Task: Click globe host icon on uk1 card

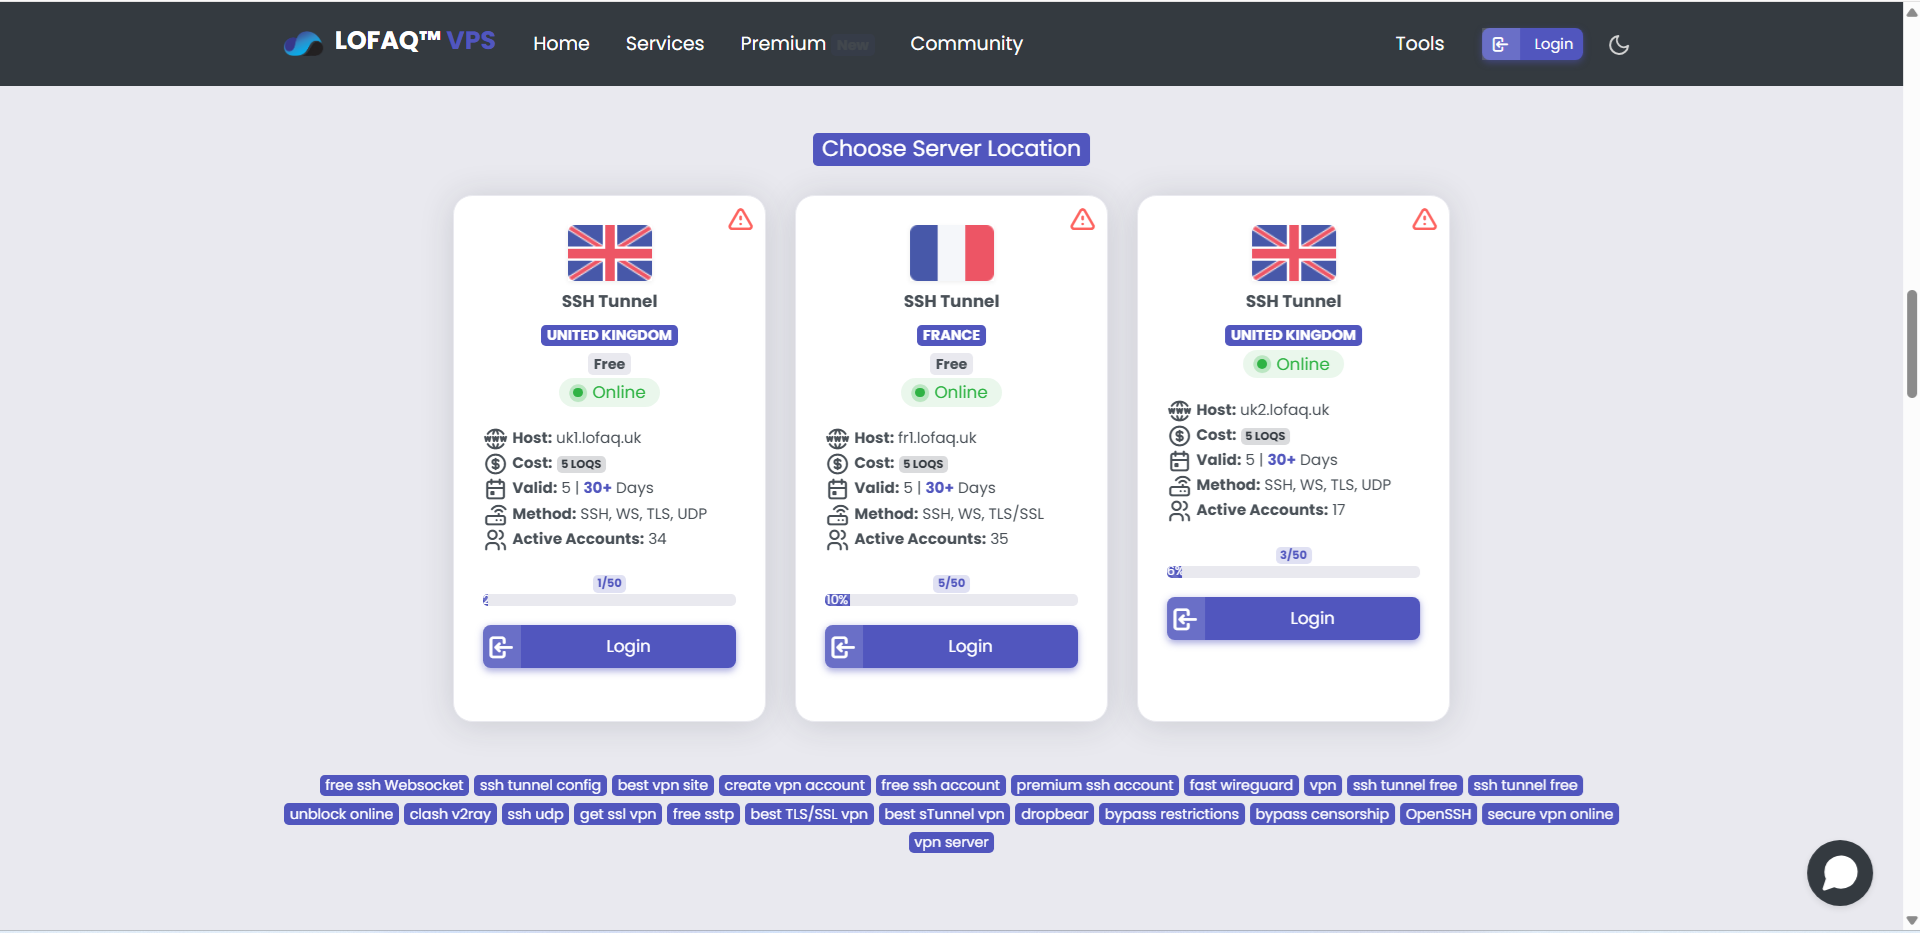Action: coord(495,438)
